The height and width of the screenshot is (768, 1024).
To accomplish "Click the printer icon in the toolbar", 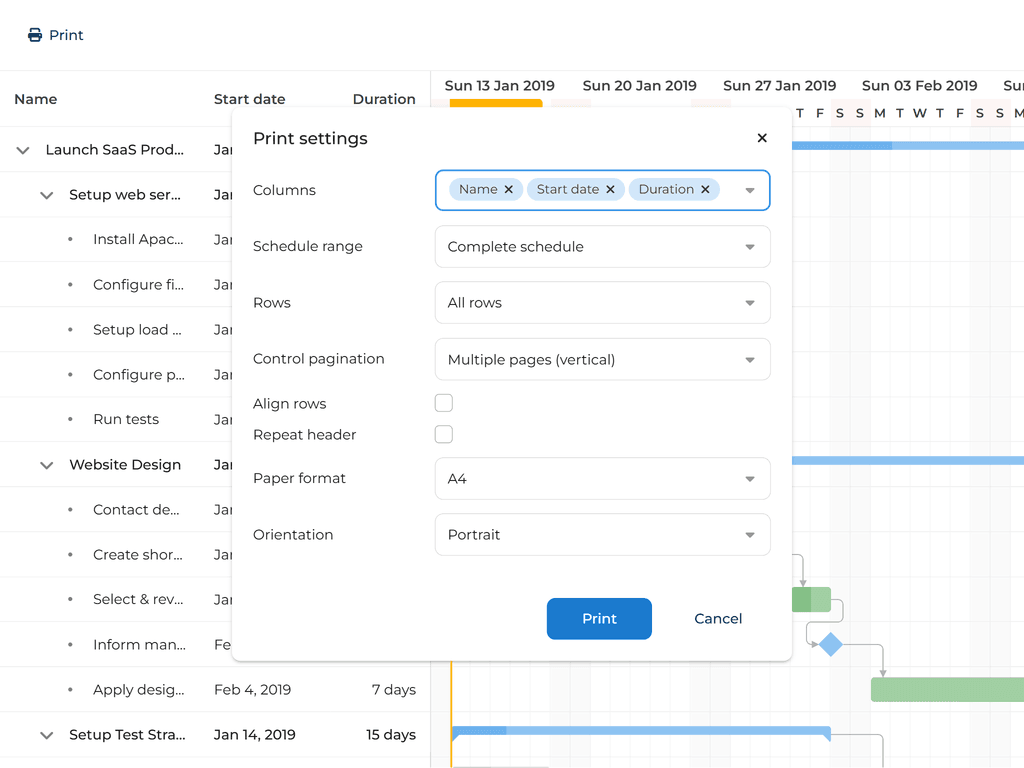I will [x=35, y=35].
